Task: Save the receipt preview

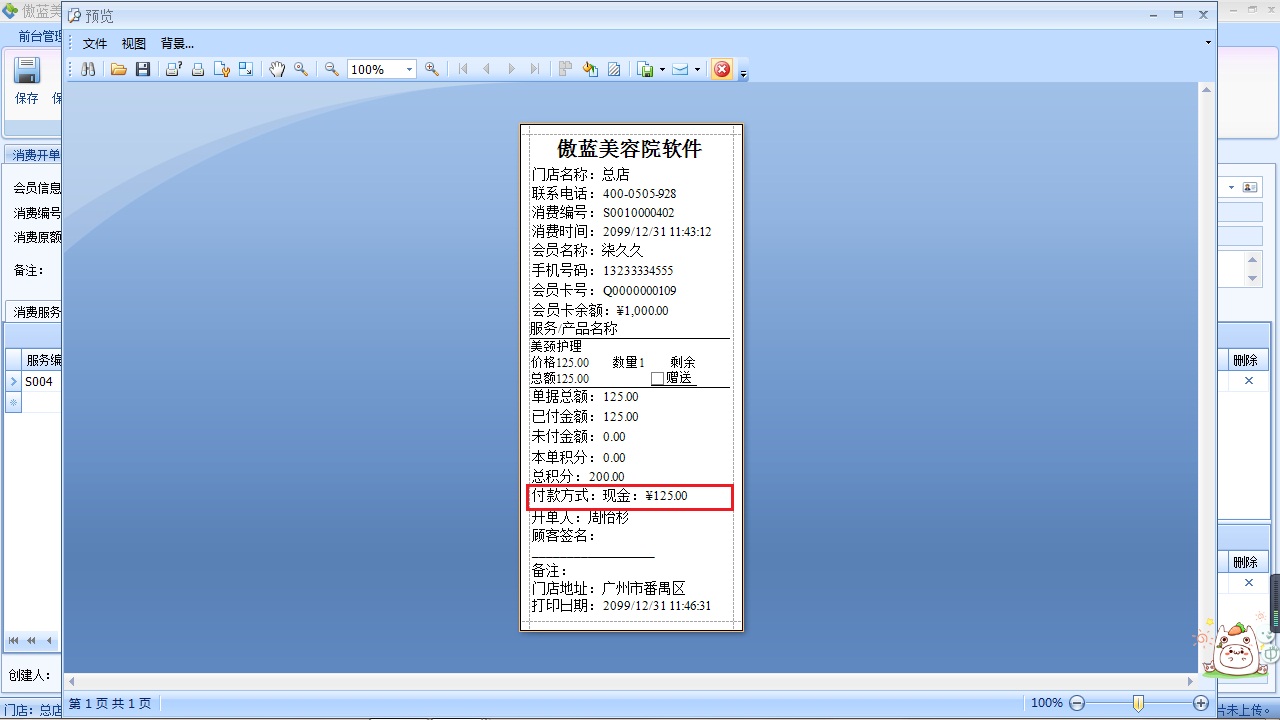Action: click(x=143, y=69)
